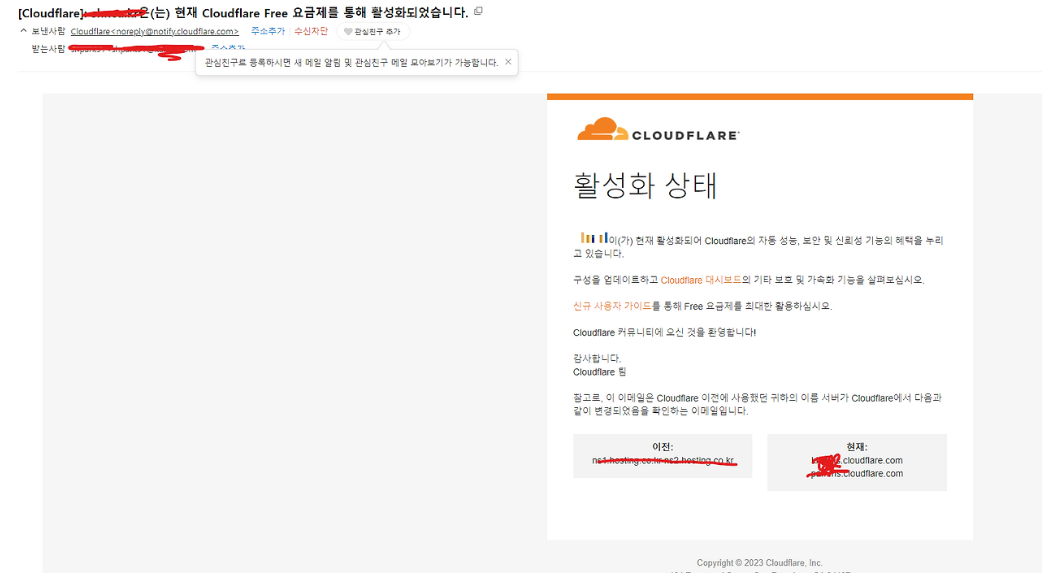Click the Cloudflare logo in the email
This screenshot has height=577, width=1059.
(x=658, y=129)
